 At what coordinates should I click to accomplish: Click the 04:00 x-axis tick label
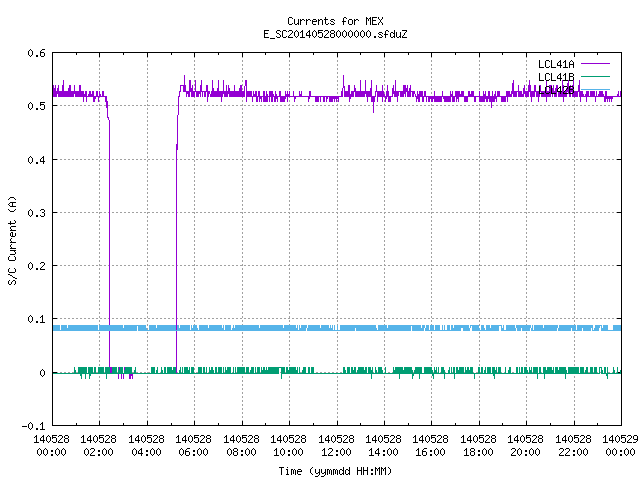pyautogui.click(x=146, y=445)
